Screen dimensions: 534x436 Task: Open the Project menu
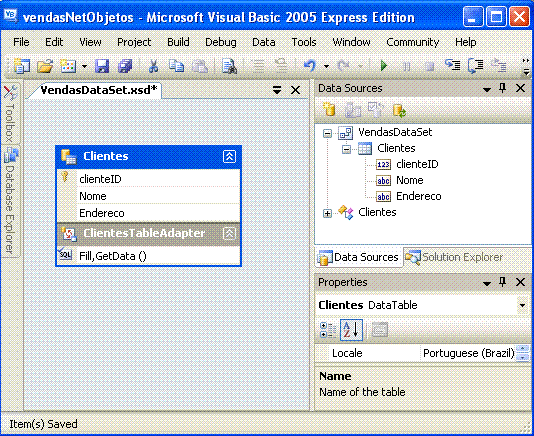(134, 42)
